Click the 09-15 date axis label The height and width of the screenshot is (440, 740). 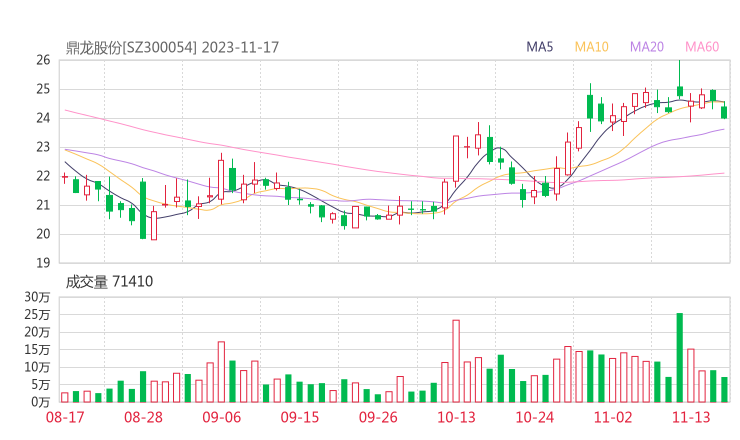pos(300,417)
